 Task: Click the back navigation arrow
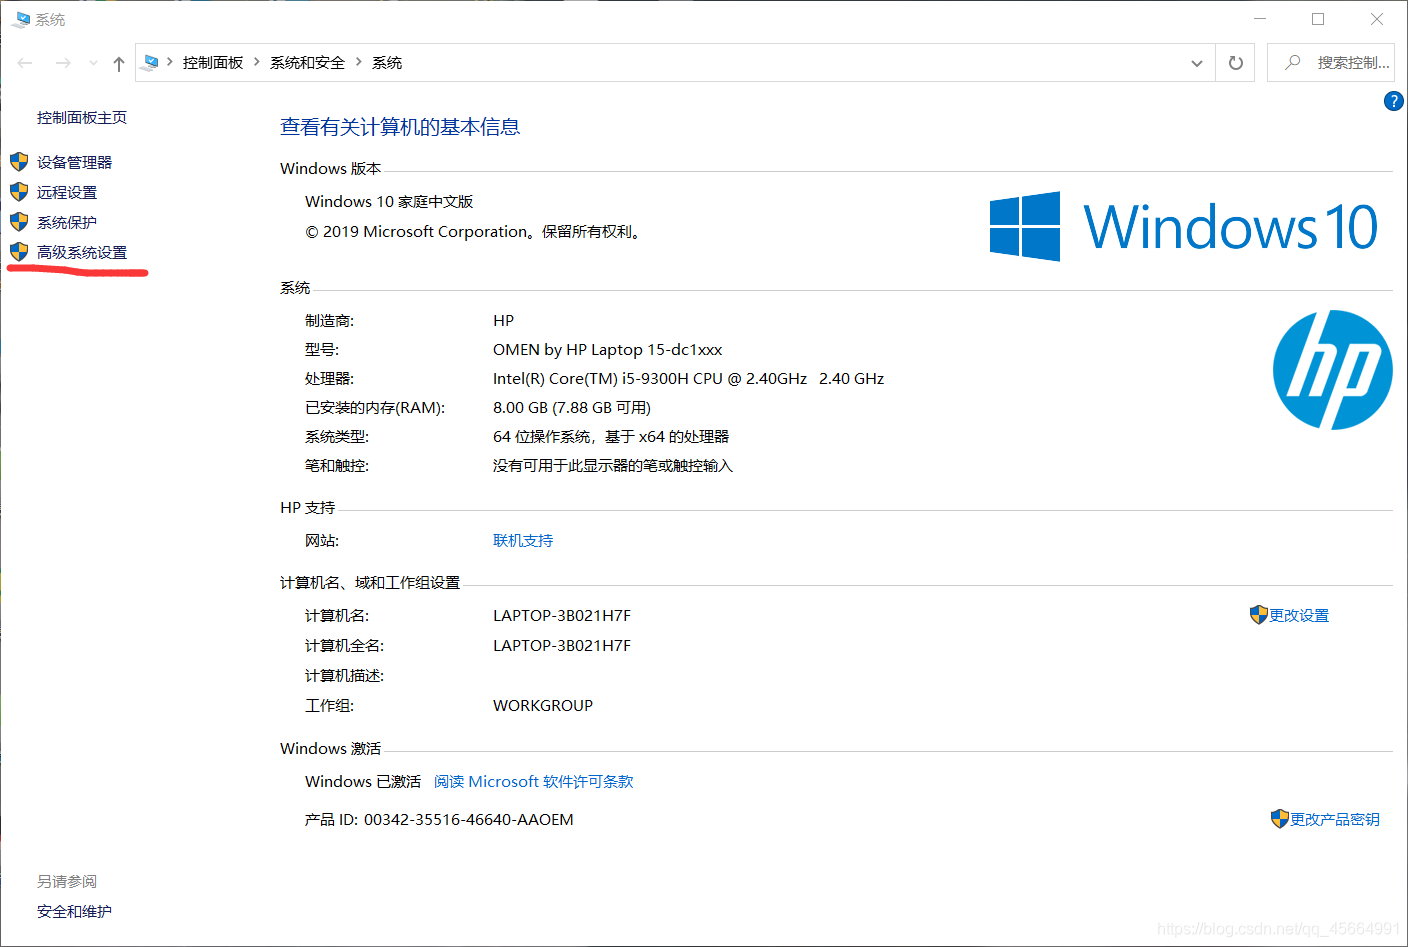pos(25,63)
